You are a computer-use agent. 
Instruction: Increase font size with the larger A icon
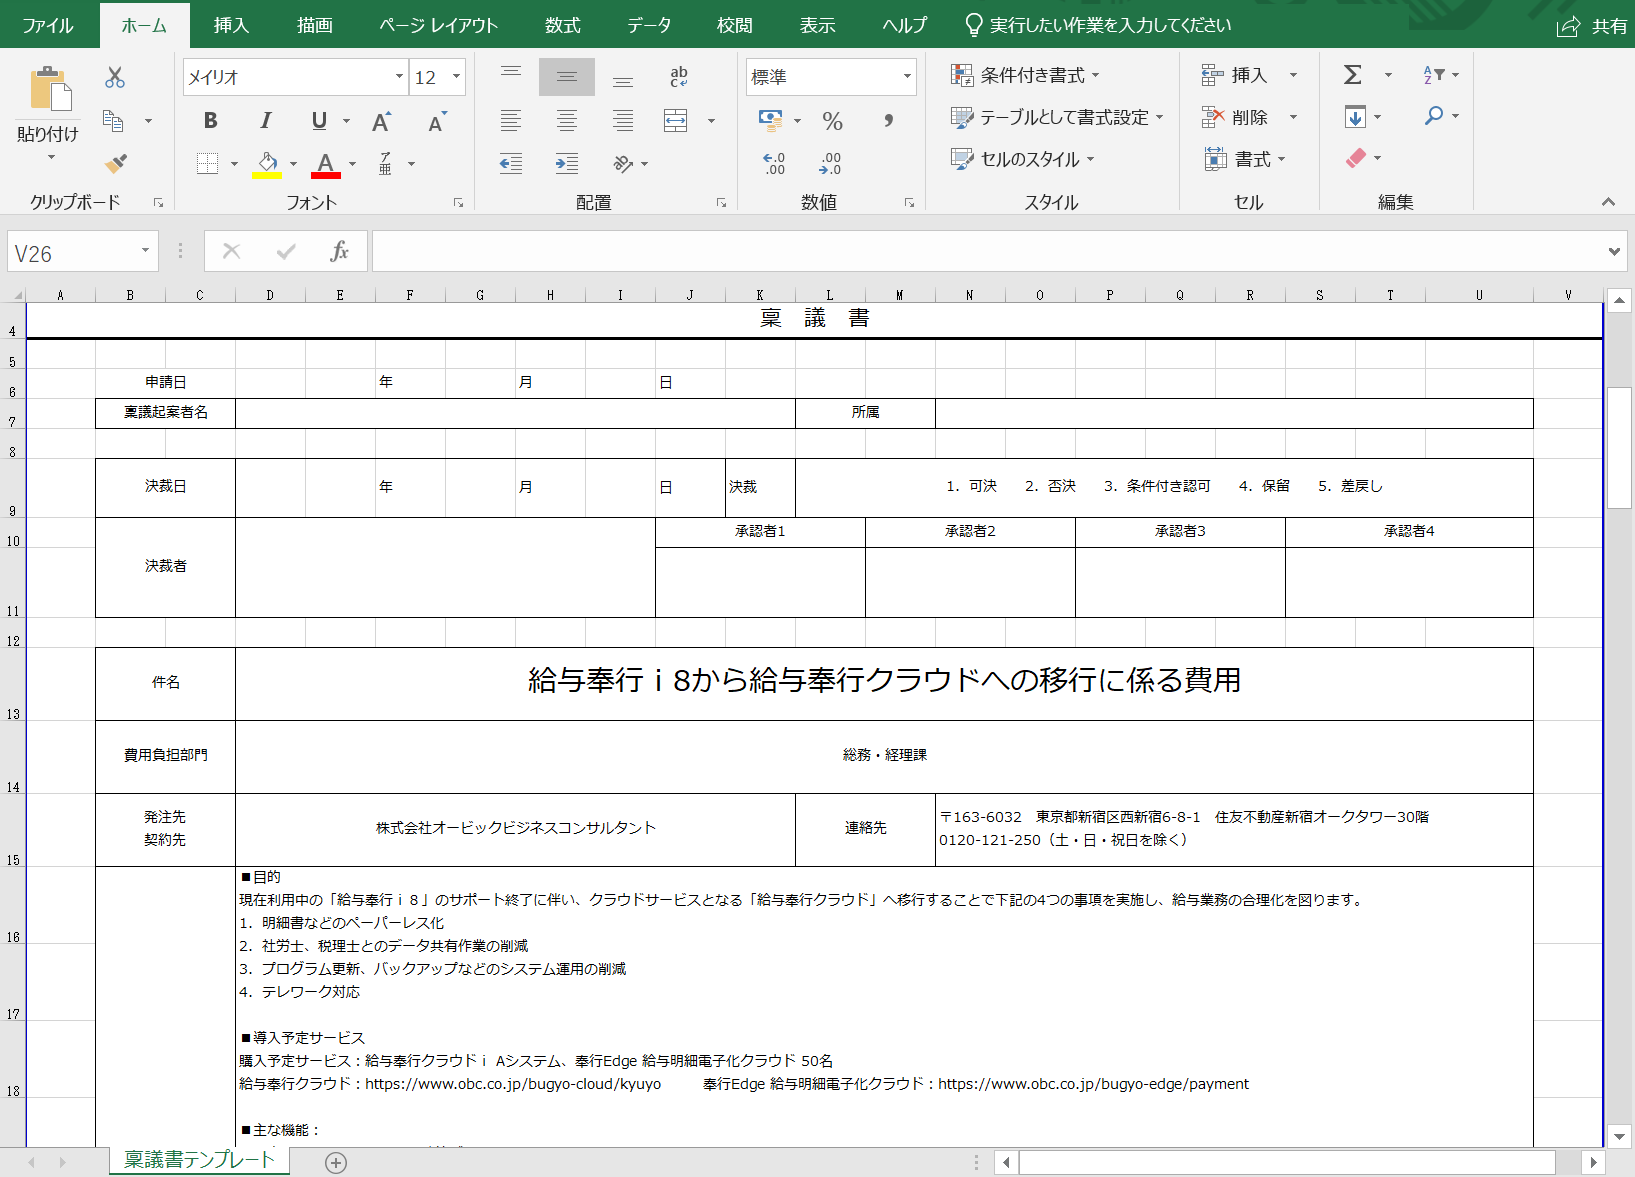tap(381, 122)
